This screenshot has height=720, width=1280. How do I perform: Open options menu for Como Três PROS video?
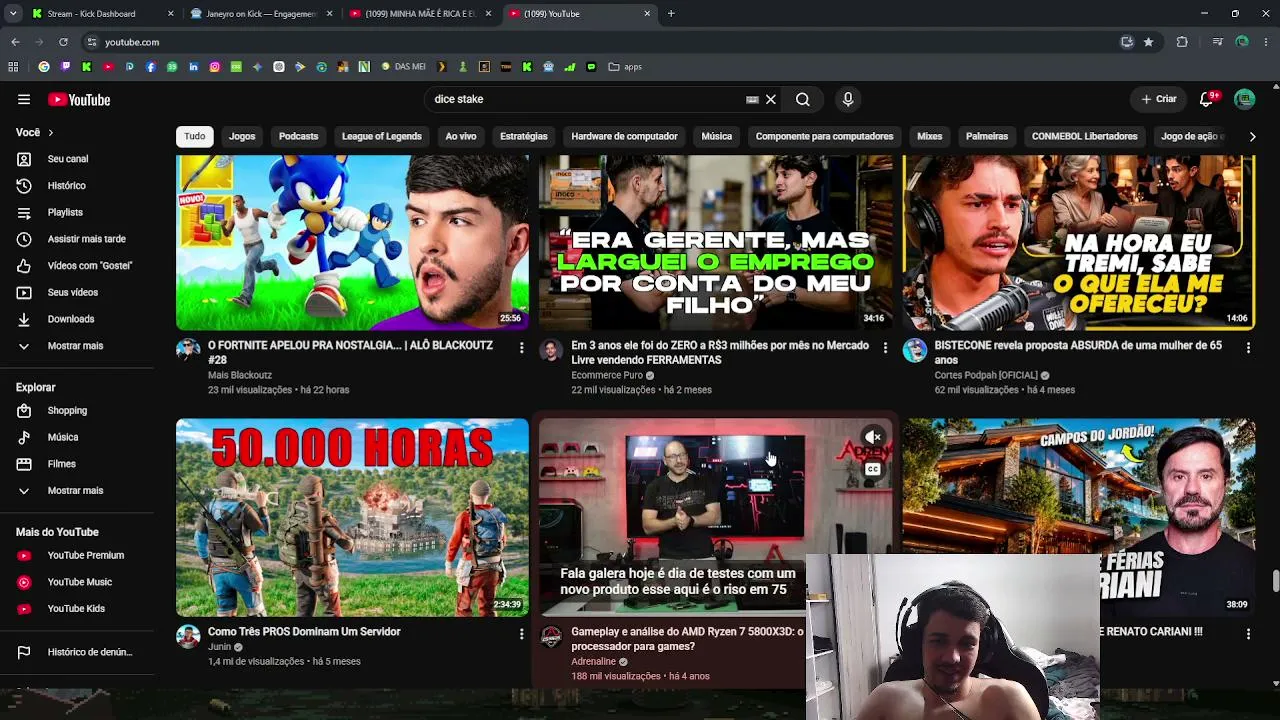(521, 634)
